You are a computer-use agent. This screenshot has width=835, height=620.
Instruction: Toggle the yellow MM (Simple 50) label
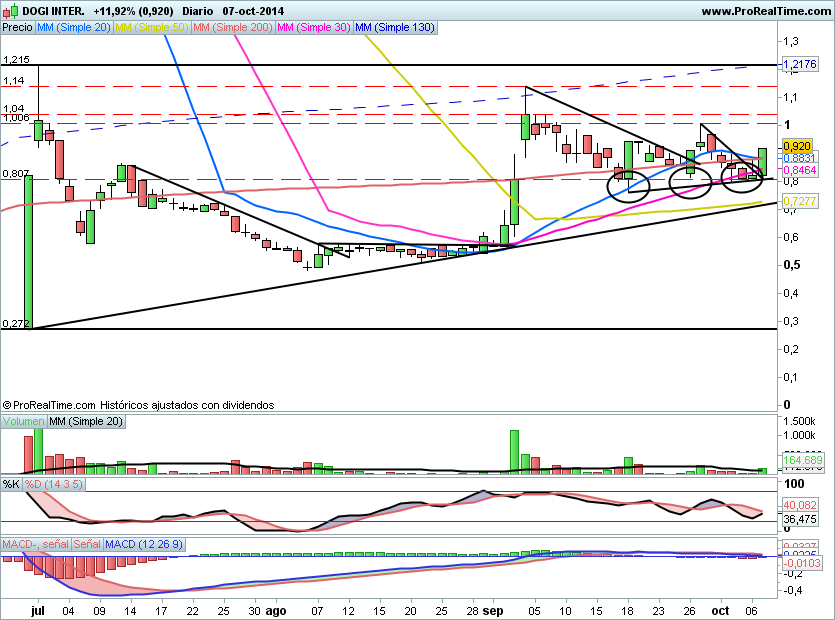pyautogui.click(x=152, y=28)
